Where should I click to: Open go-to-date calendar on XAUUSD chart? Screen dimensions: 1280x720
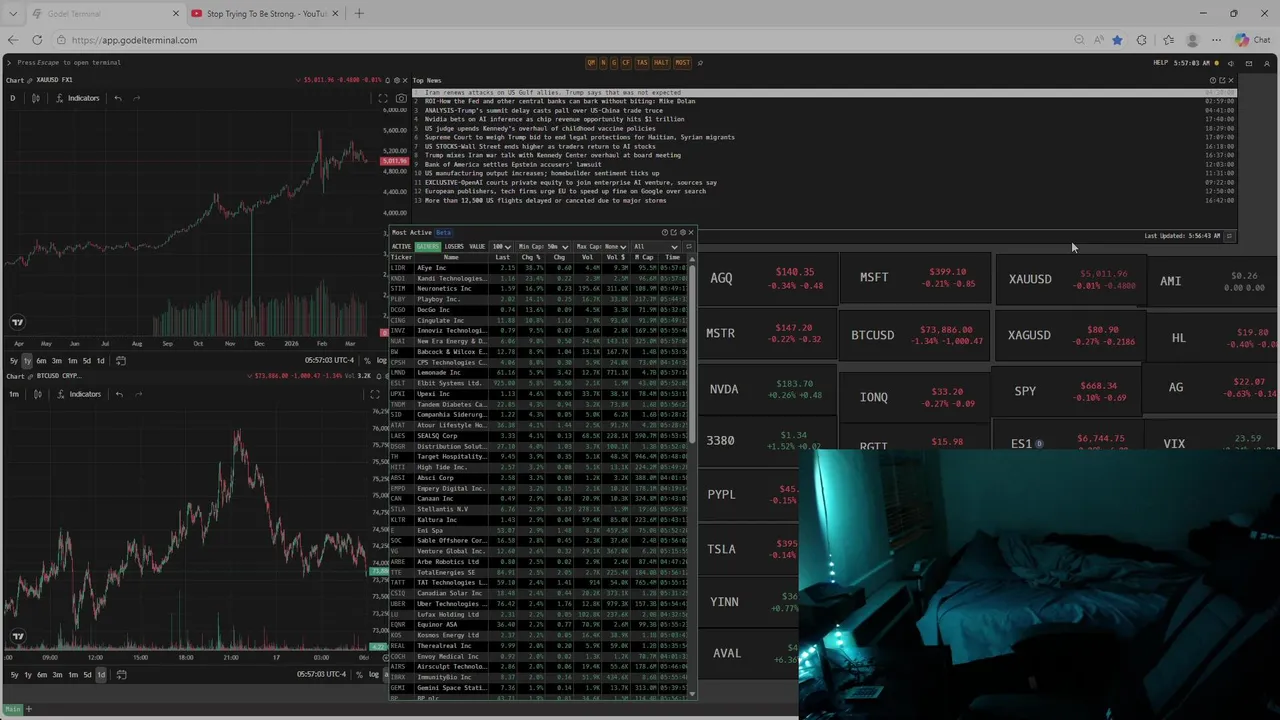click(121, 360)
